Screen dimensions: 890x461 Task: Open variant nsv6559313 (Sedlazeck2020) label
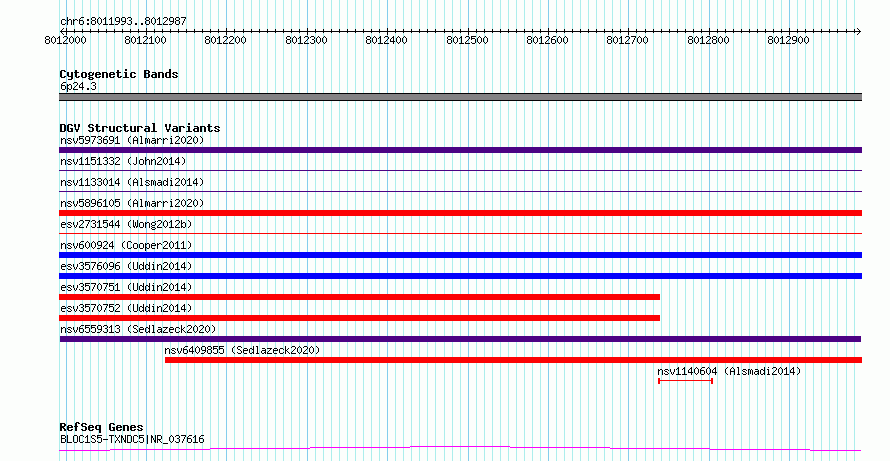click(x=138, y=329)
